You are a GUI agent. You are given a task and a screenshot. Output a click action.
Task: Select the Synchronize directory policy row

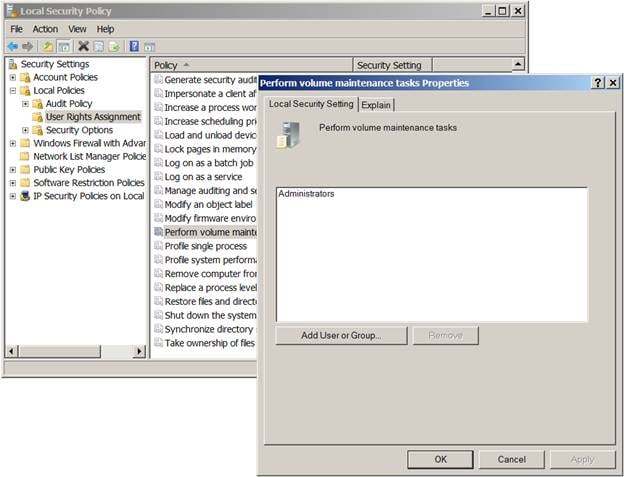point(209,329)
